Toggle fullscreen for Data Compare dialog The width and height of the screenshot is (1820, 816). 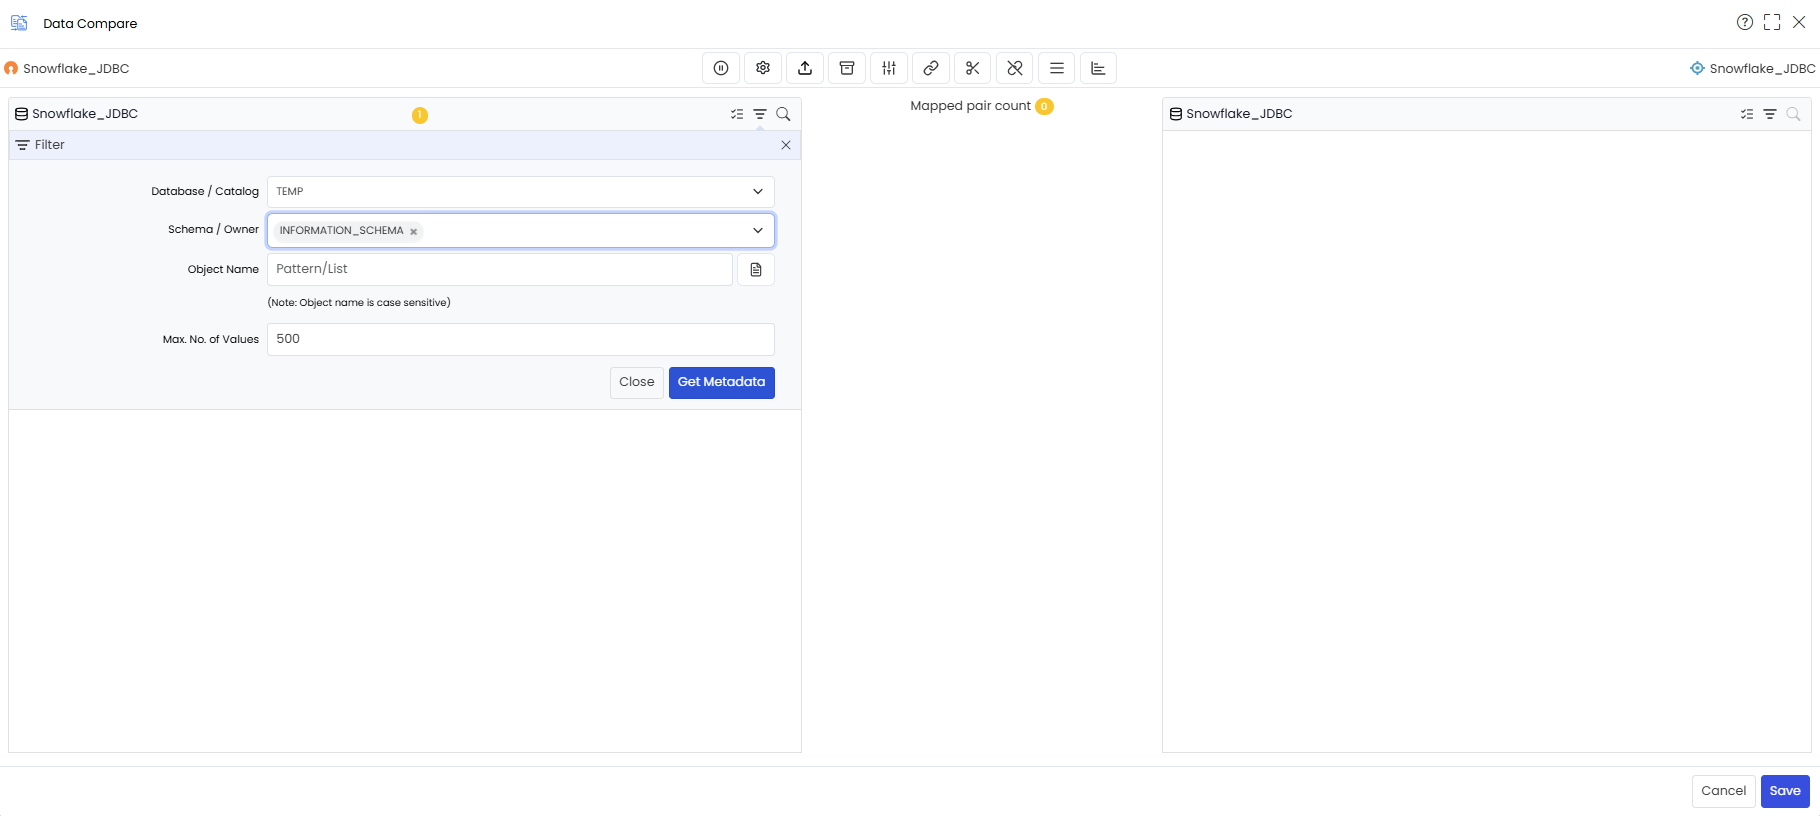point(1772,22)
